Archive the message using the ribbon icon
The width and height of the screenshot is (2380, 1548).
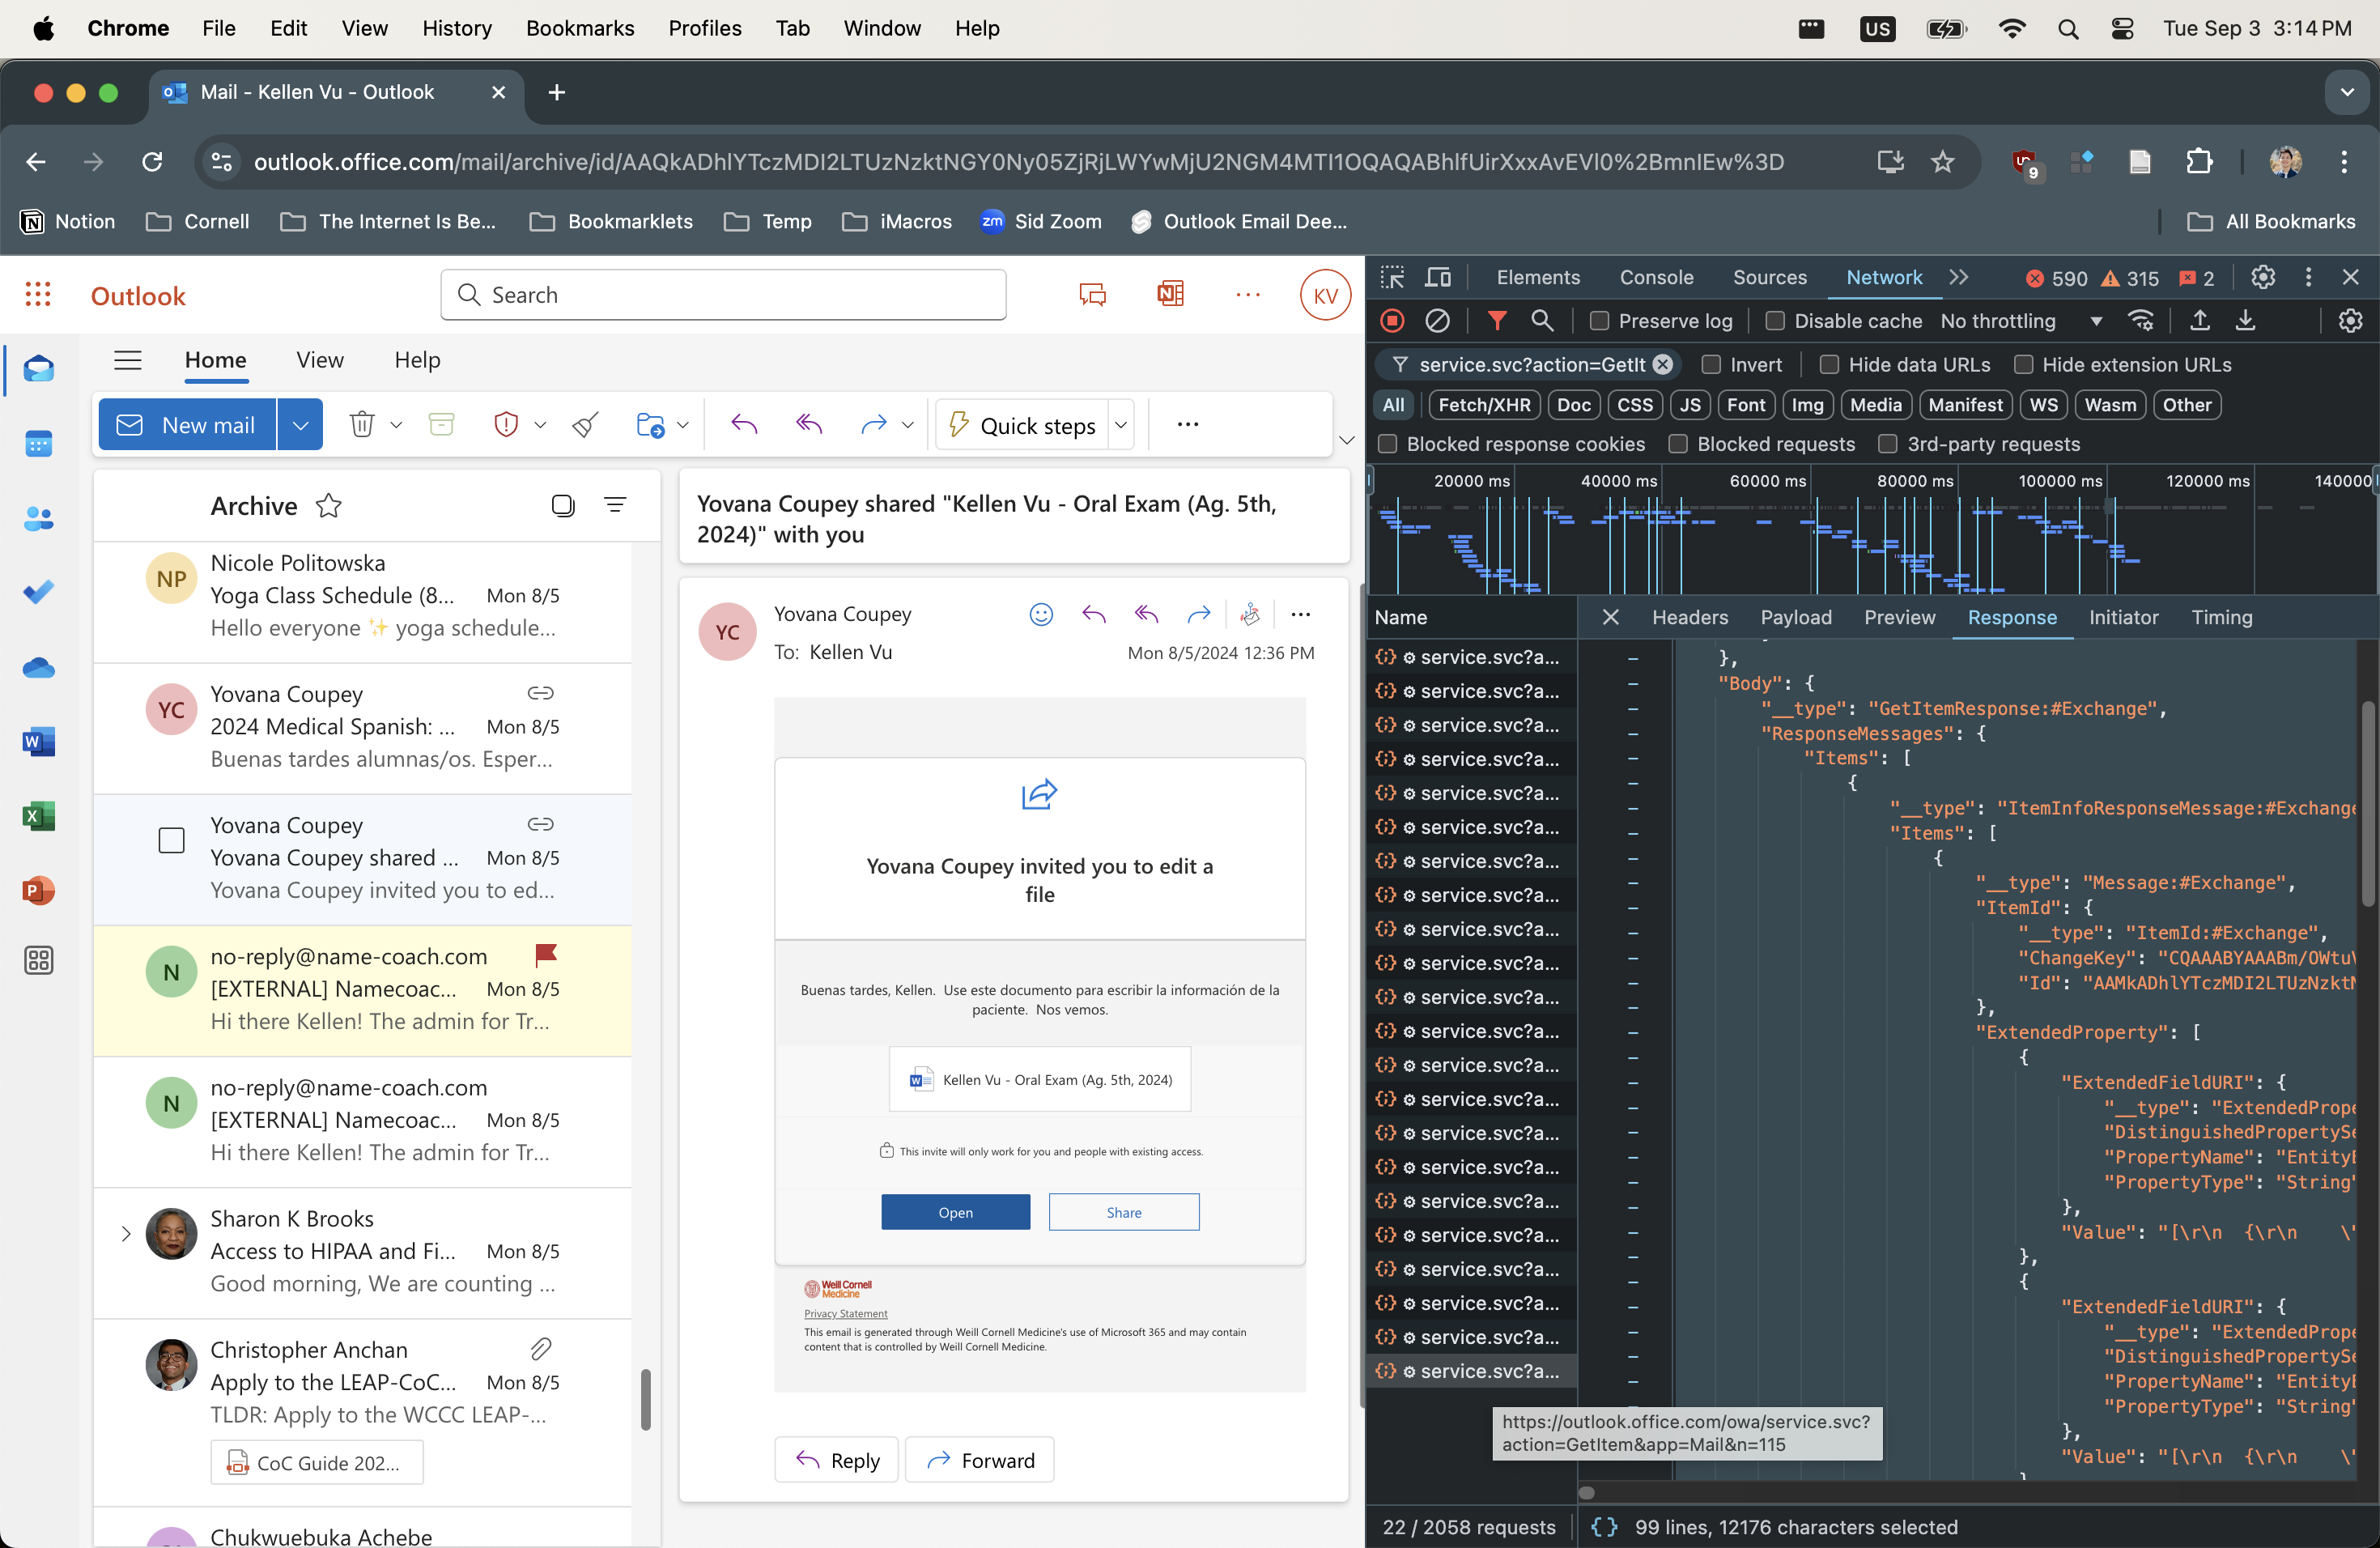(441, 425)
